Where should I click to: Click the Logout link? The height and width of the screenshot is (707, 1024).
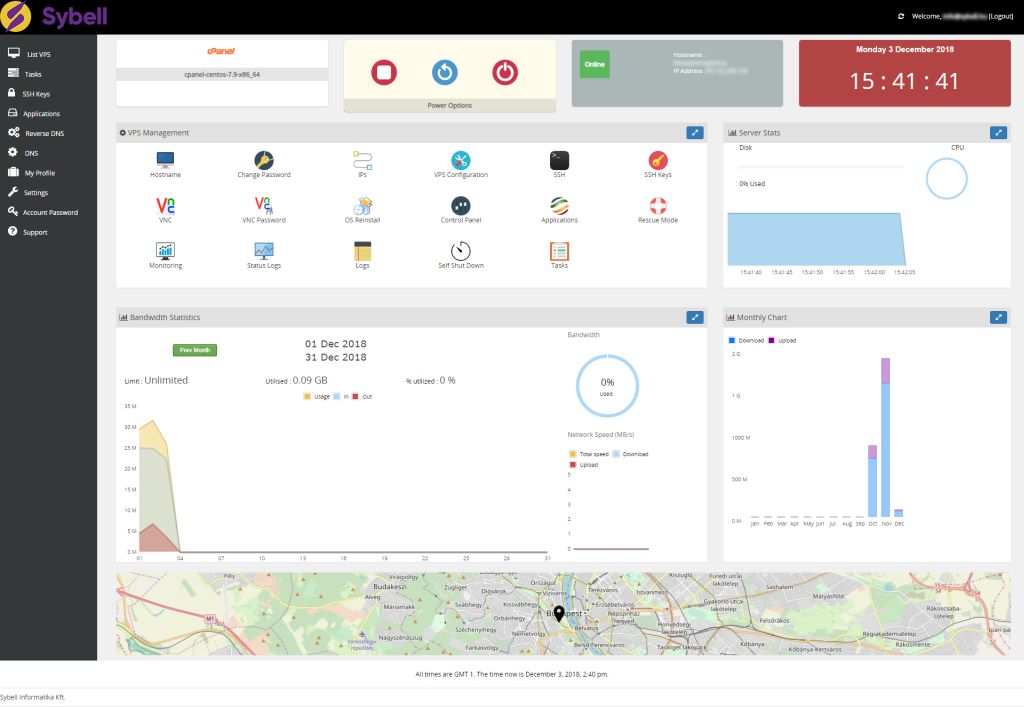pyautogui.click(x=1000, y=17)
